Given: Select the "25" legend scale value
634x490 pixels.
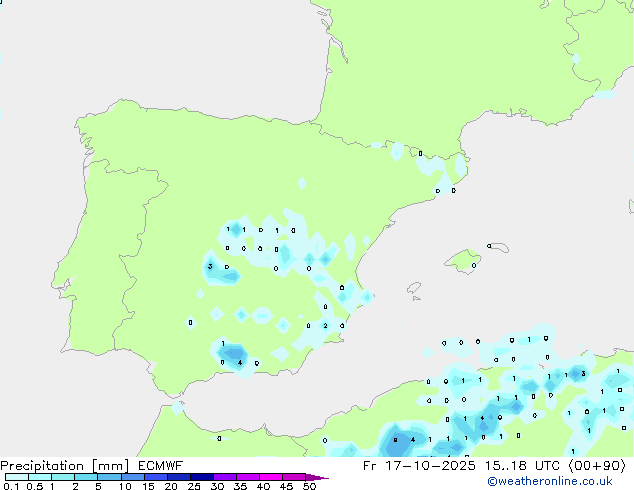Looking at the screenshot, I should [194, 486].
